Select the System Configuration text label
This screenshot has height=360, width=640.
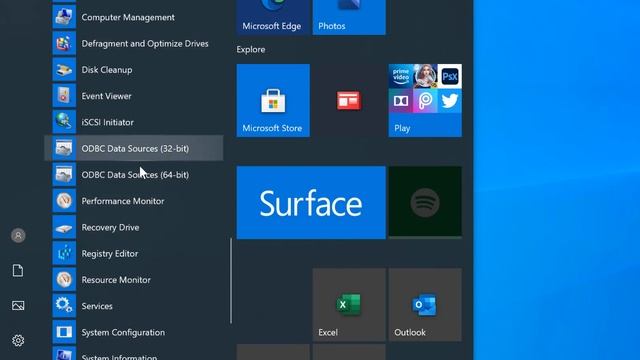coord(123,332)
